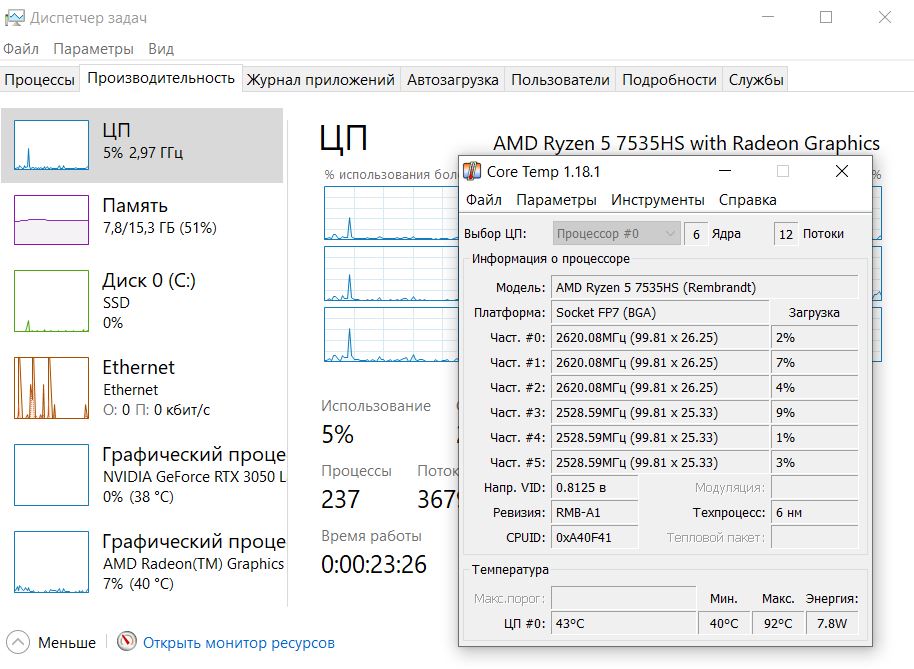Screen dimensions: 914x669
Task: Click the uptime value 0:00:23:26
Action: 374,564
